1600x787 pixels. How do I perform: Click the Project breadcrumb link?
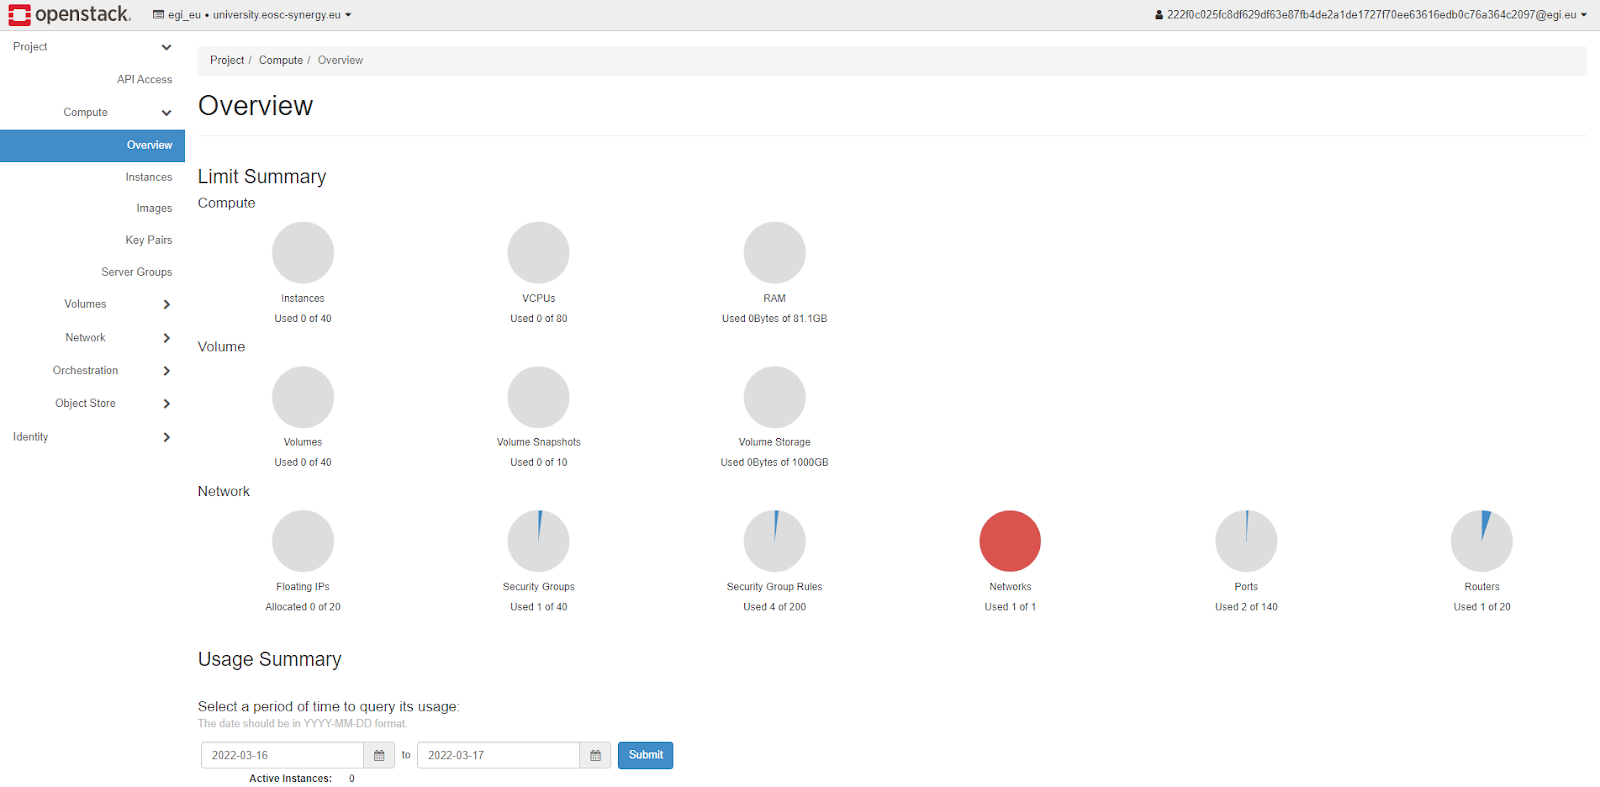pos(227,60)
